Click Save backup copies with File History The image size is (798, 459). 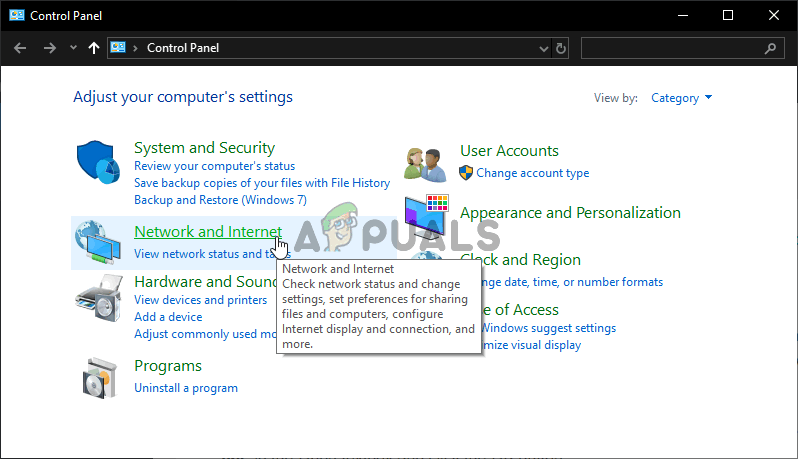pyautogui.click(x=262, y=183)
